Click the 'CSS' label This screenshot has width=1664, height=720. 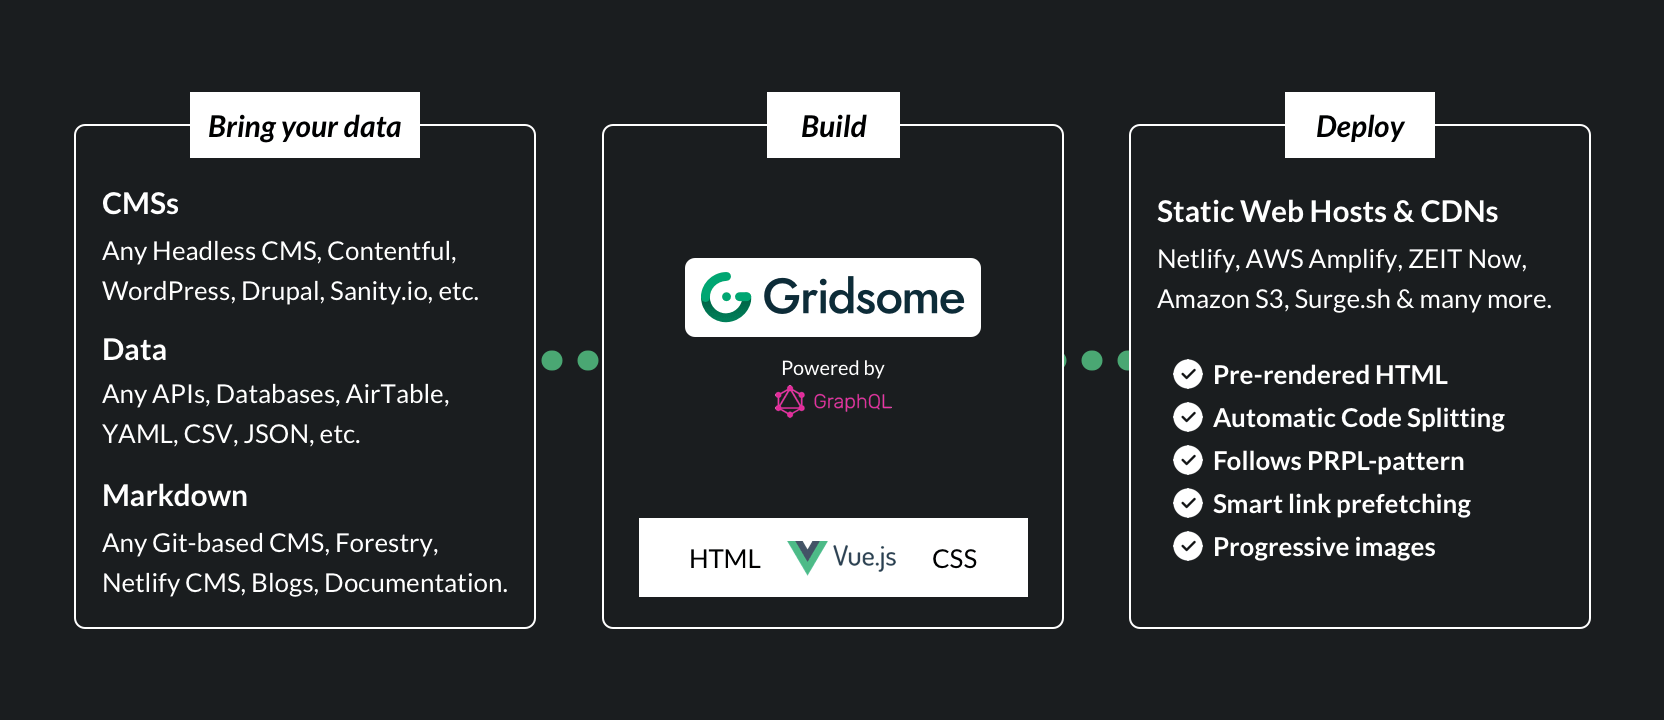pyautogui.click(x=954, y=559)
